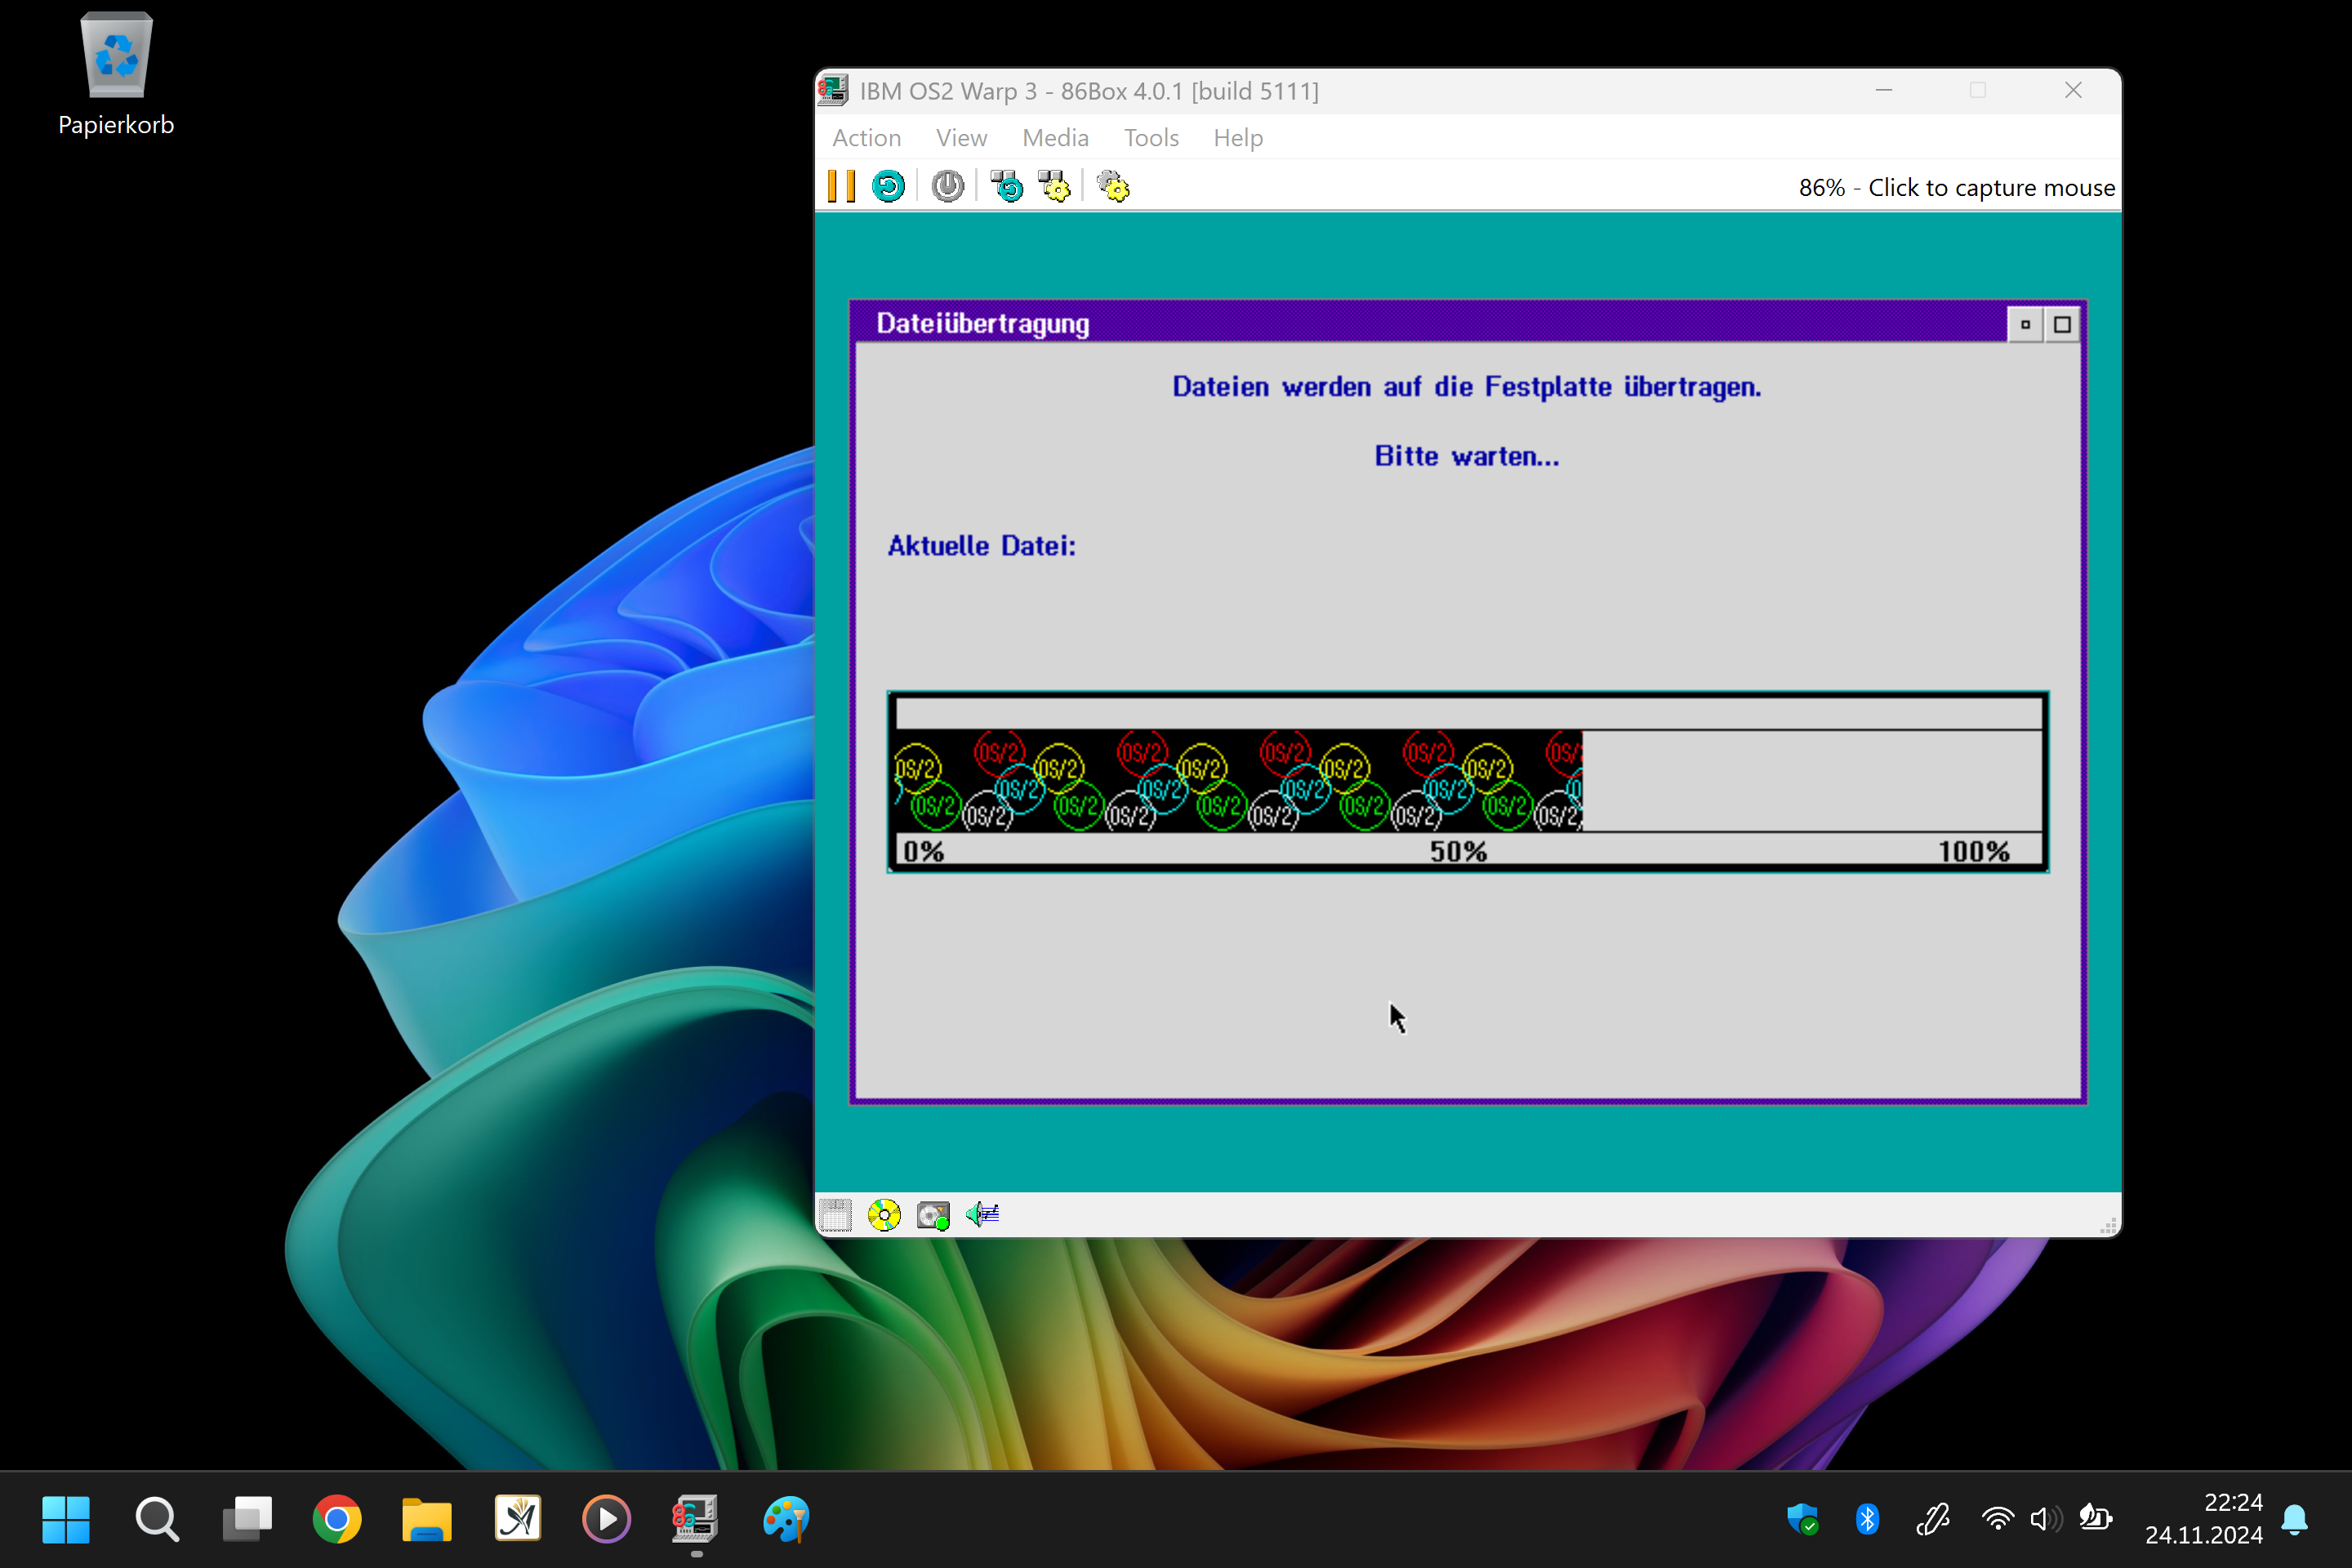2352x1568 pixels.
Task: Minimize the 86Box window
Action: 1884,90
